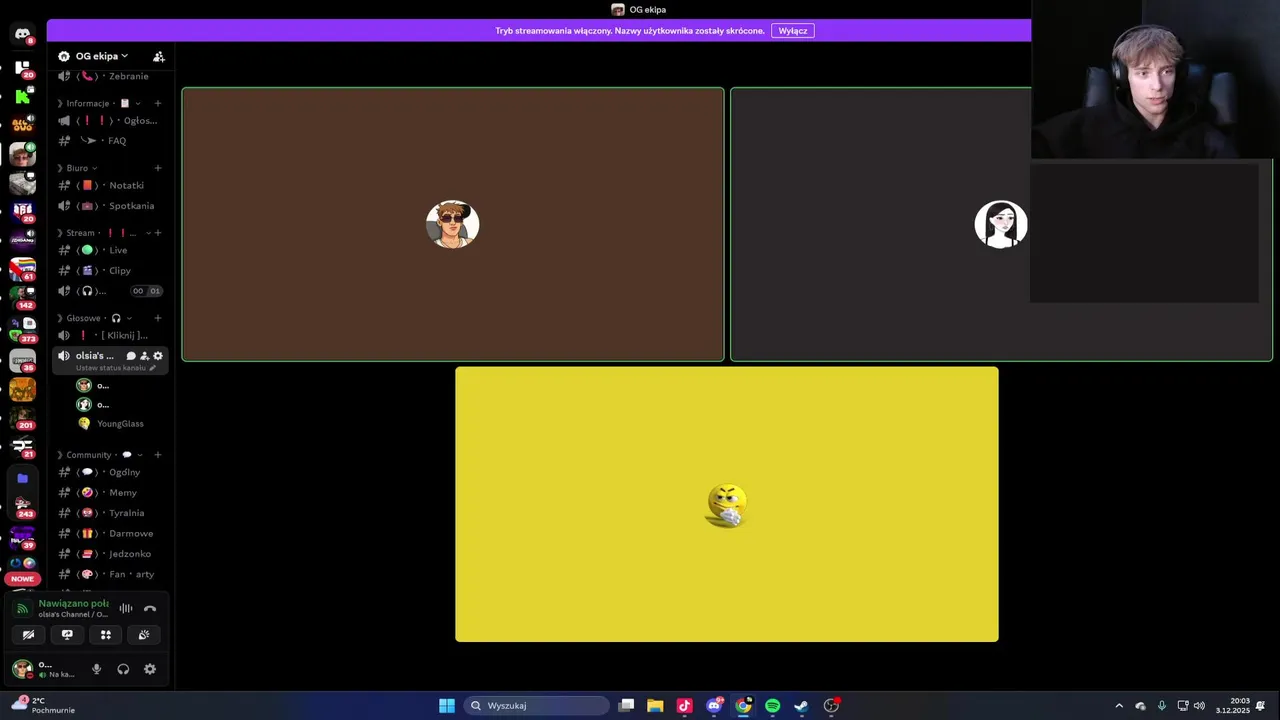Screen dimensions: 1280x720
Task: Open the Jedzonko channel
Action: [x=110, y=554]
